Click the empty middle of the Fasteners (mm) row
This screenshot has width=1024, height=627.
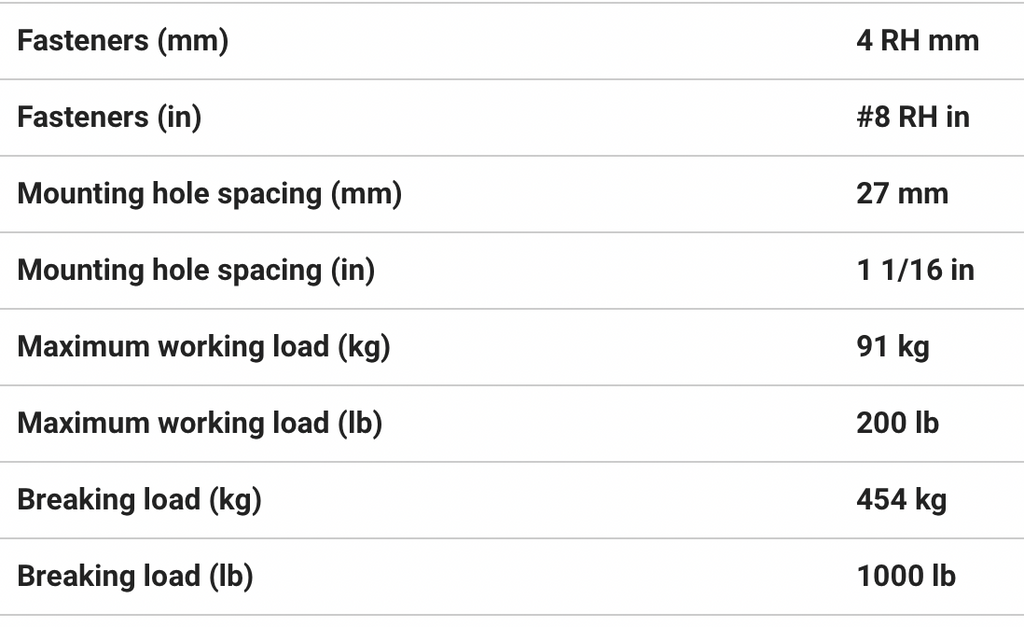540,41
